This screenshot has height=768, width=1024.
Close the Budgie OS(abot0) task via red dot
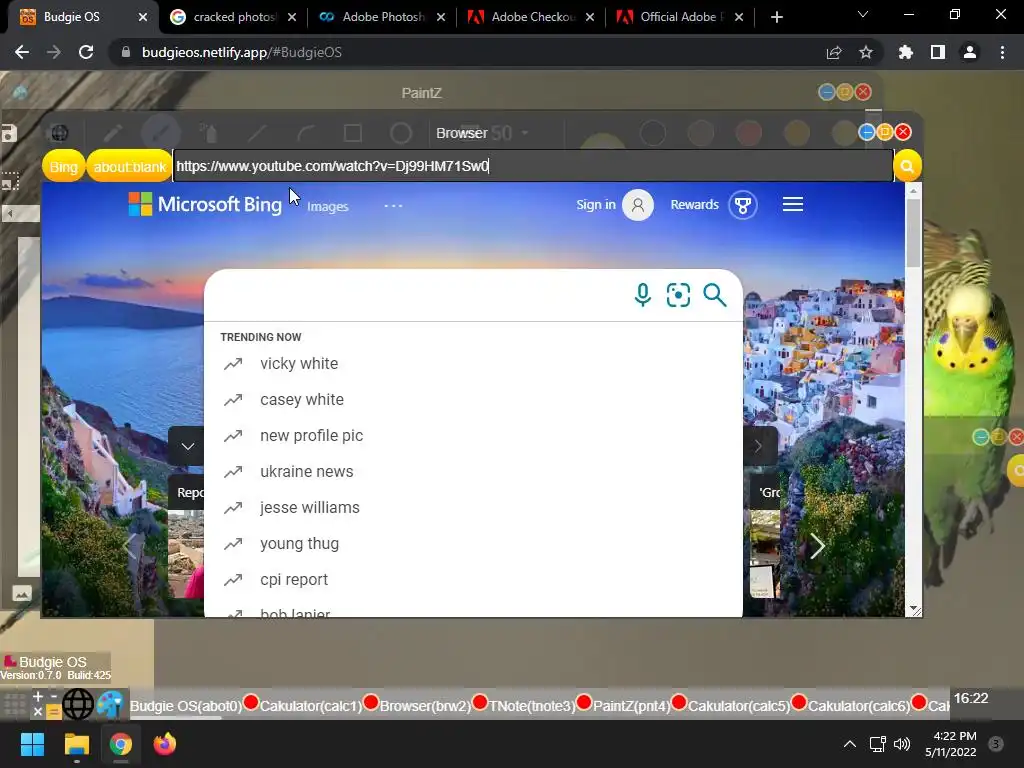[x=251, y=703]
